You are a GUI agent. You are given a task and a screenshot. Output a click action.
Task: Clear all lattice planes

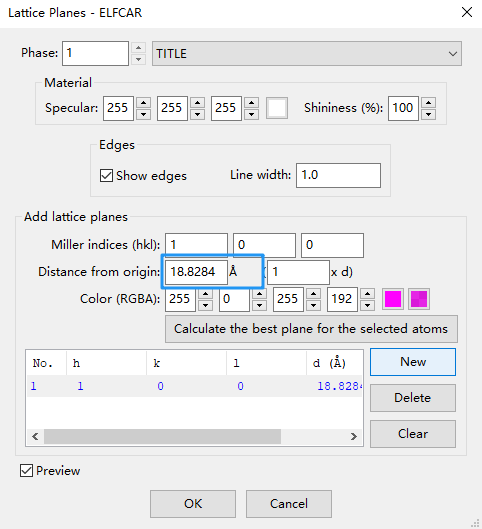pyautogui.click(x=413, y=434)
